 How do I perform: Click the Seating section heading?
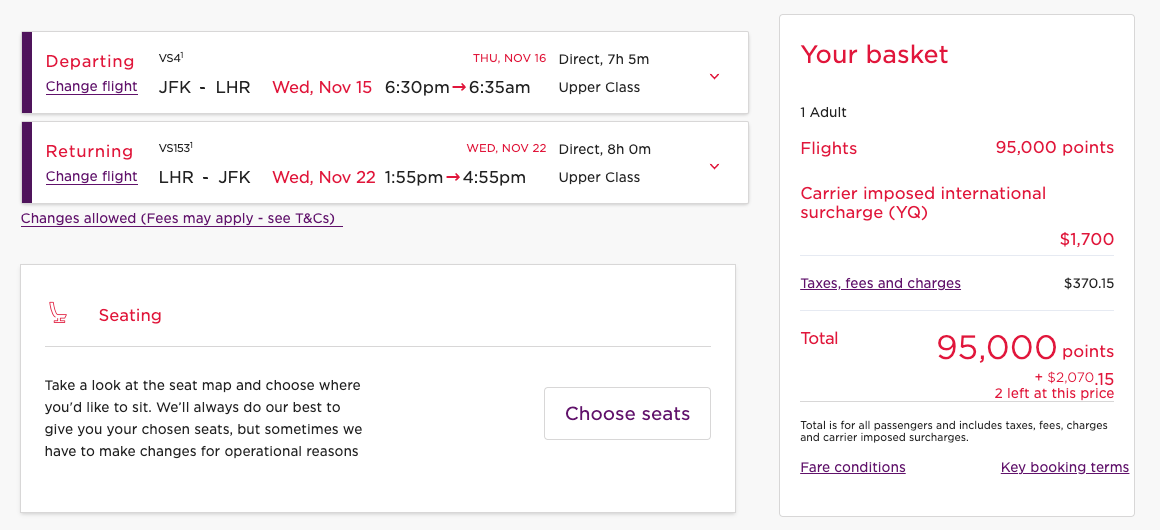(130, 315)
